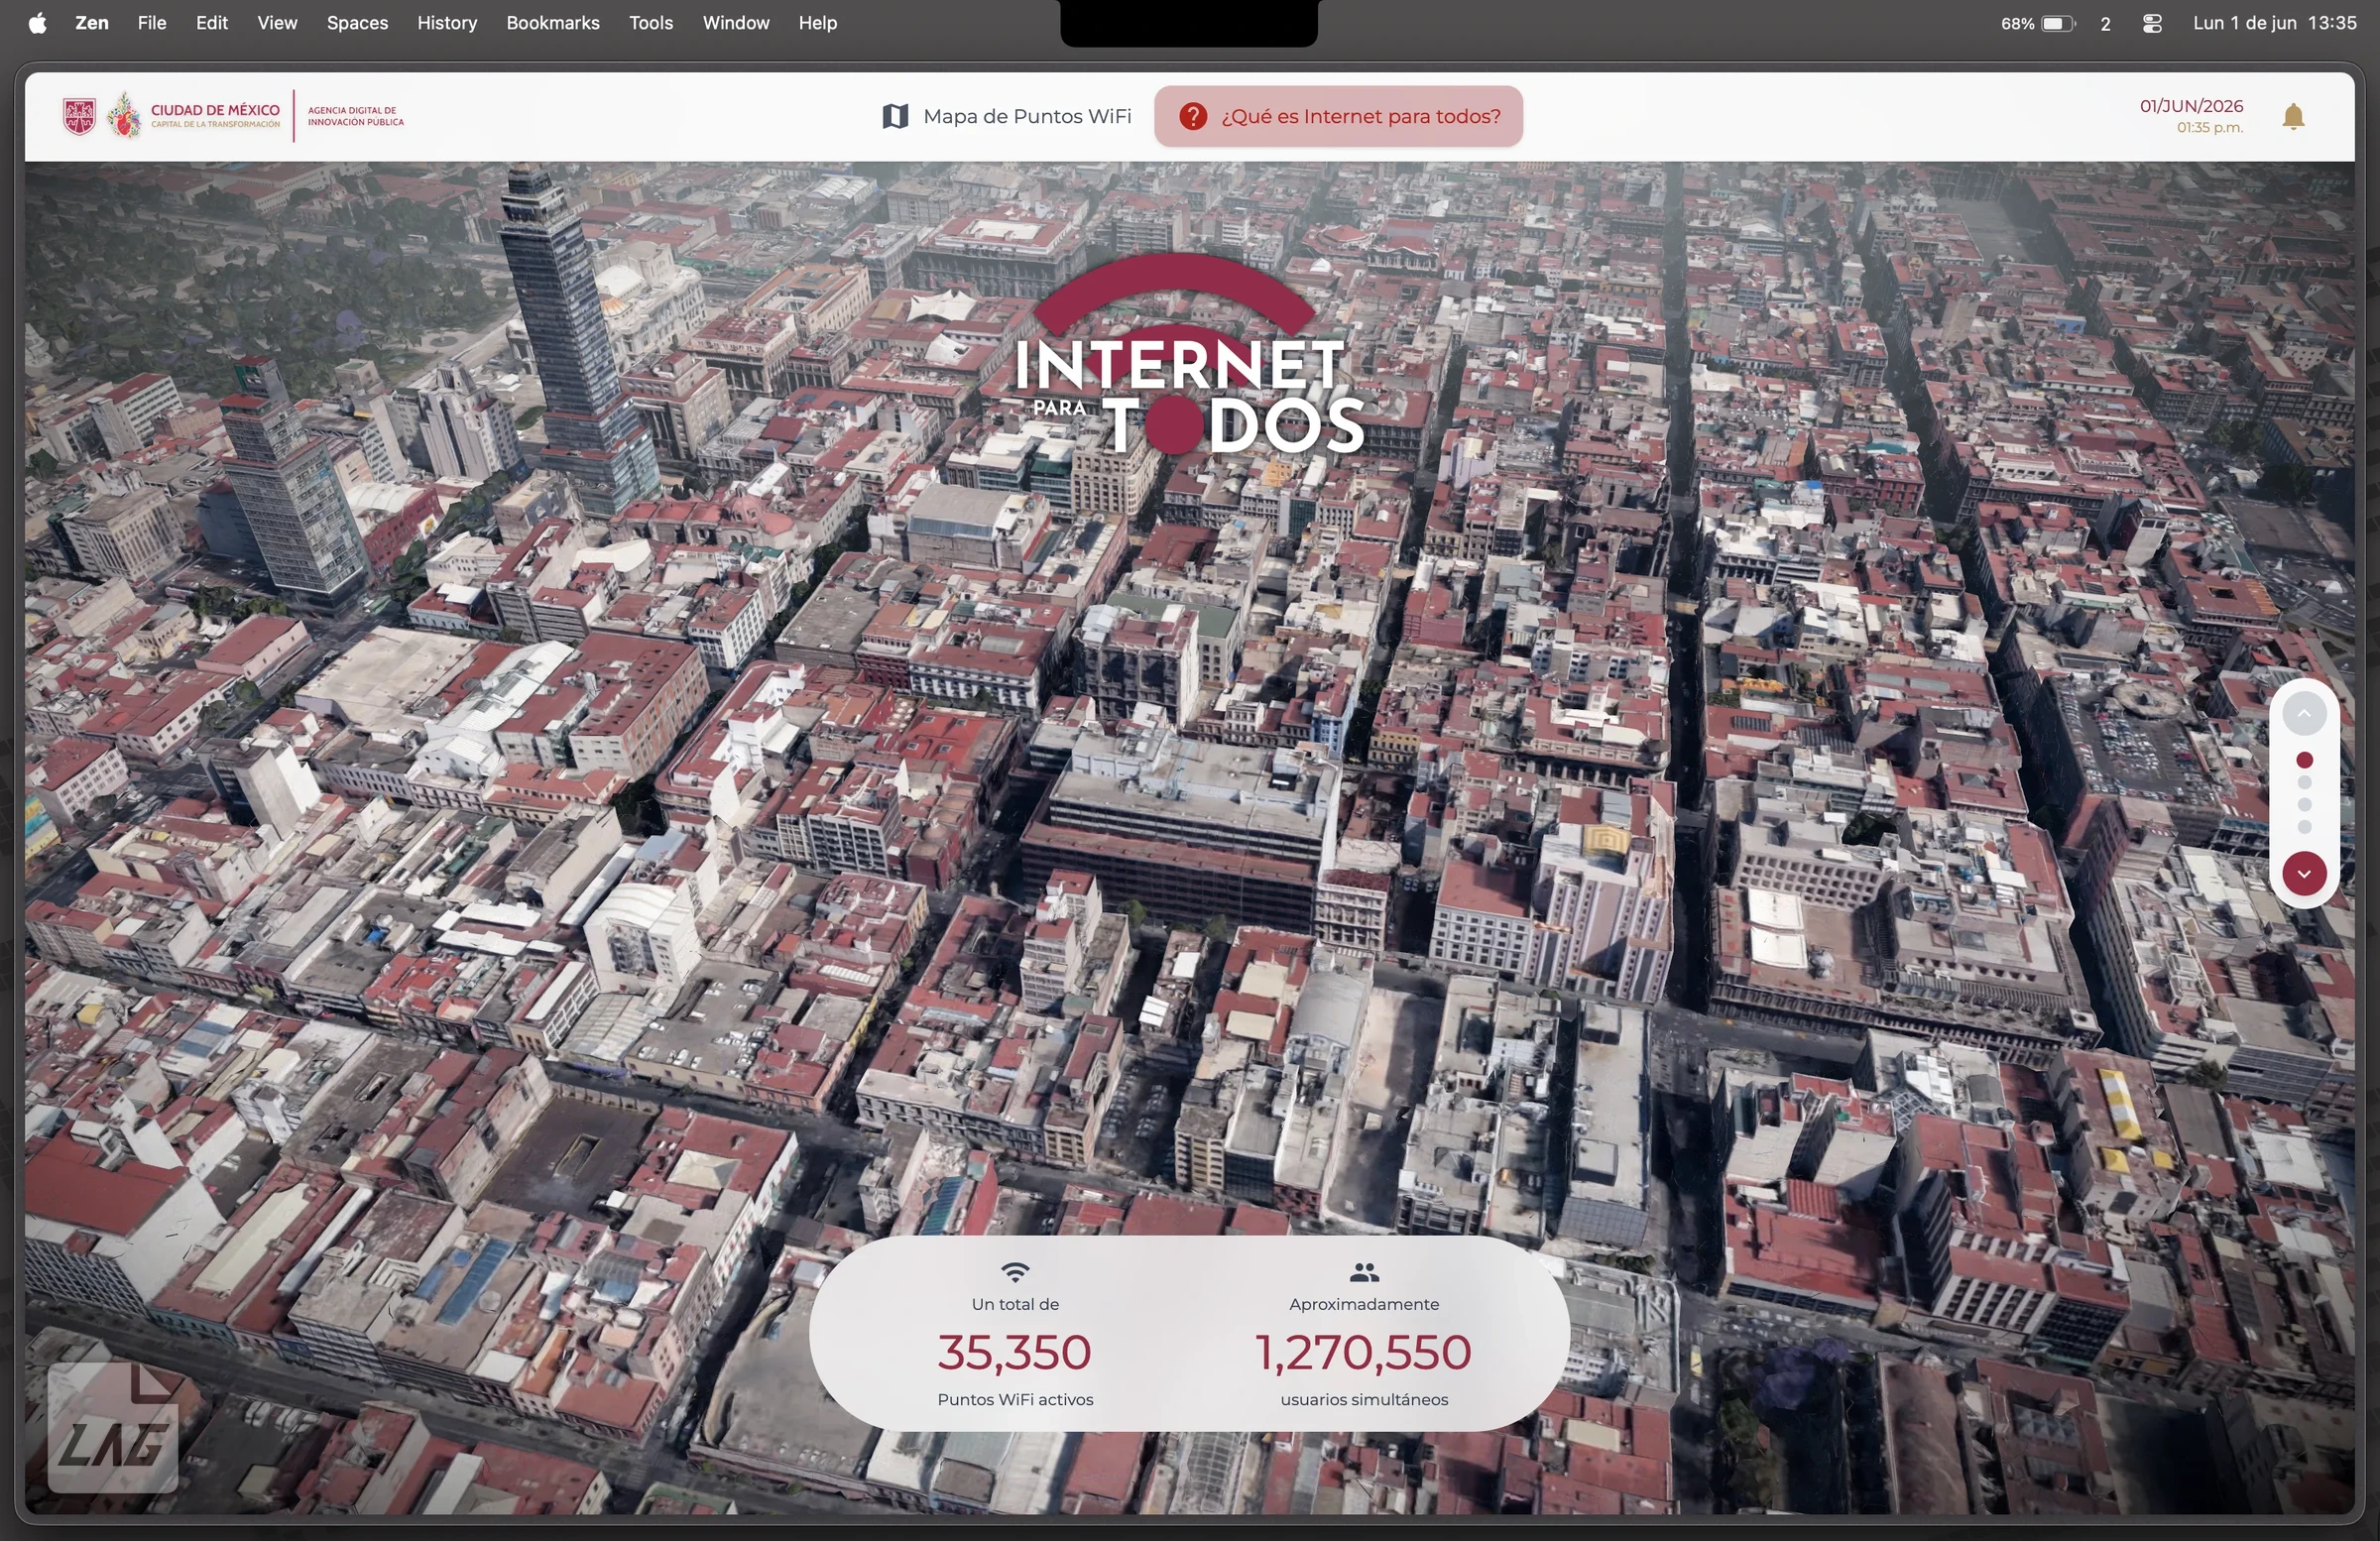Viewport: 2380px width, 1541px height.
Task: Open the File menu
Action: [151, 23]
